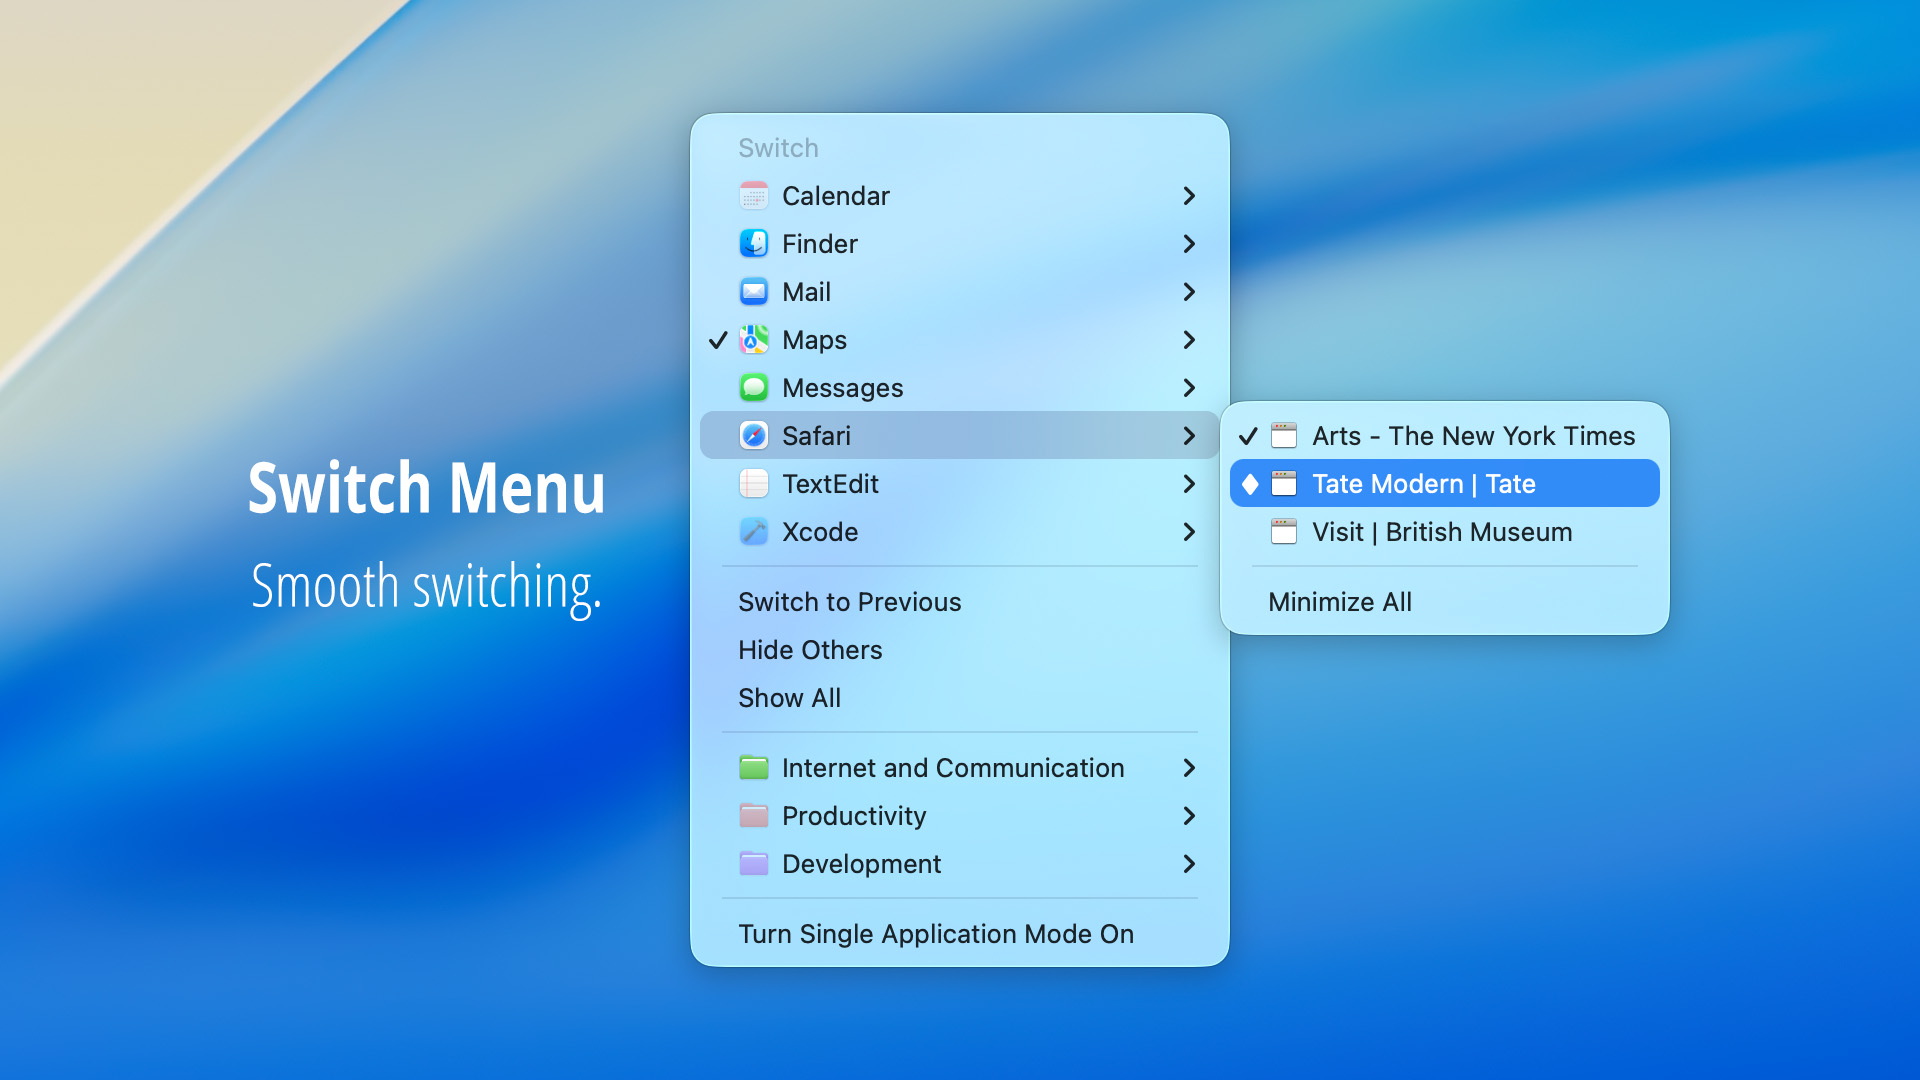Click the checkmark next to Maps
1920x1080 pixels.
[x=718, y=340]
